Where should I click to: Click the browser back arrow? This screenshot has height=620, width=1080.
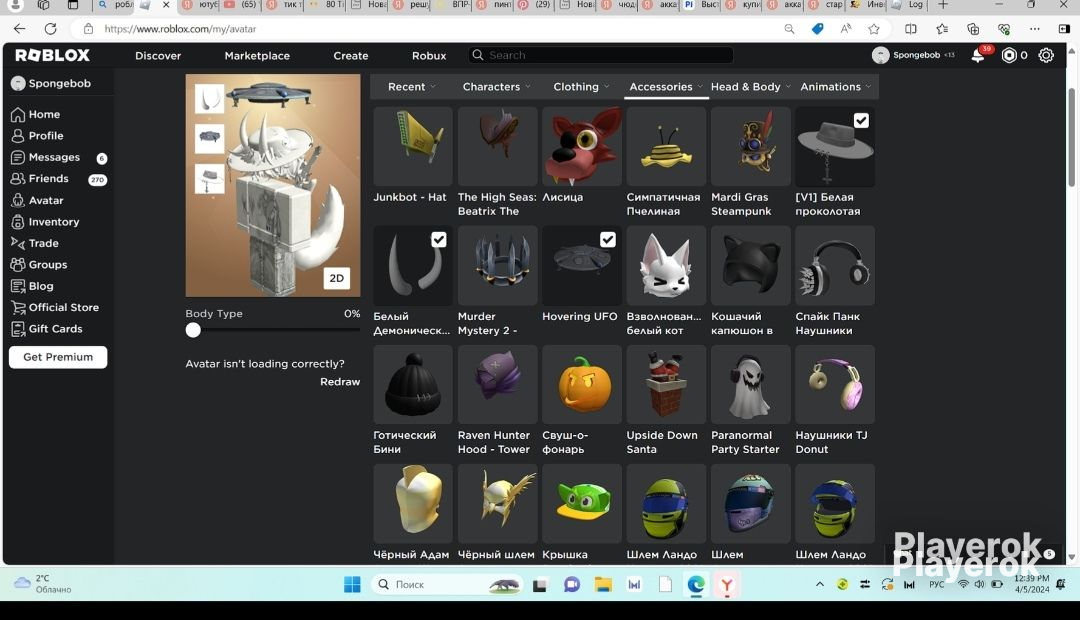pos(19,29)
